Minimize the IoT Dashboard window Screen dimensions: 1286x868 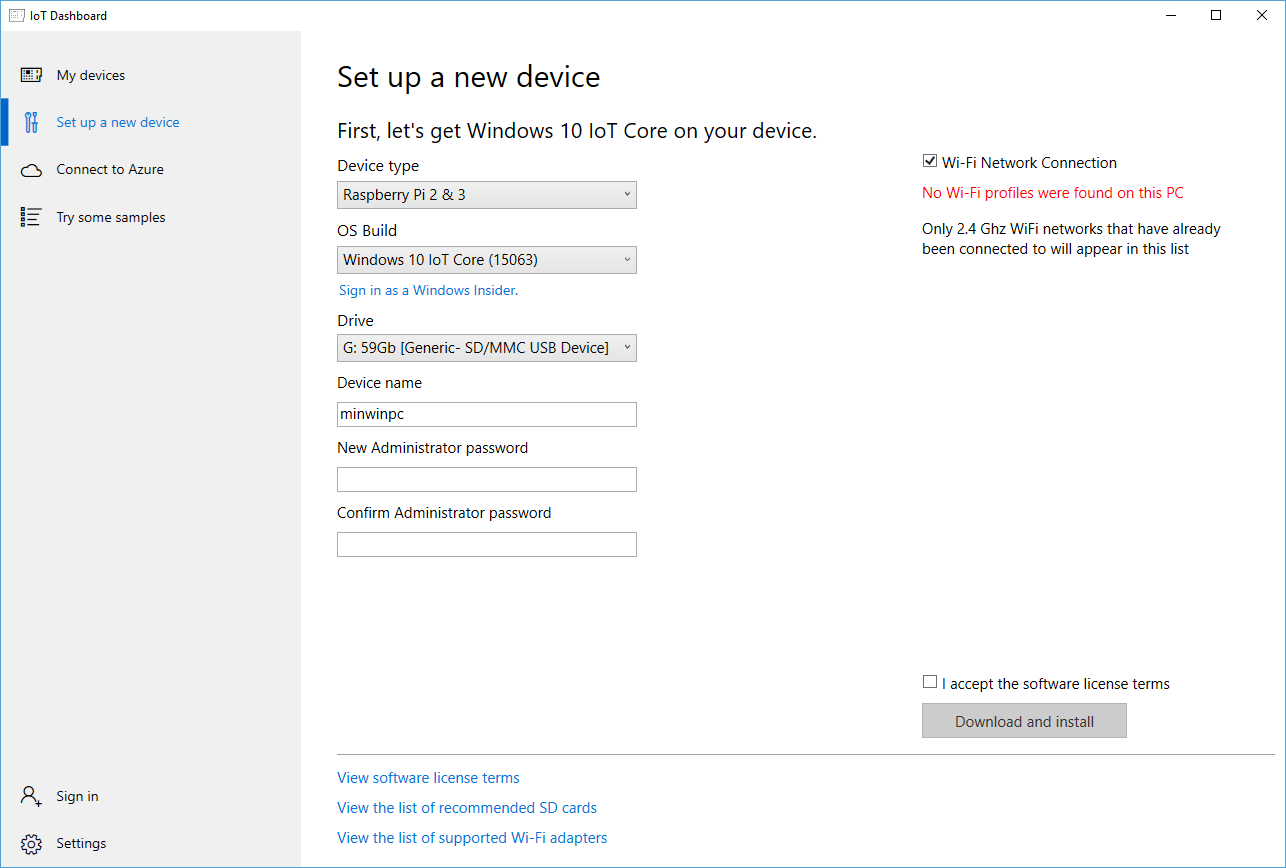(1170, 15)
